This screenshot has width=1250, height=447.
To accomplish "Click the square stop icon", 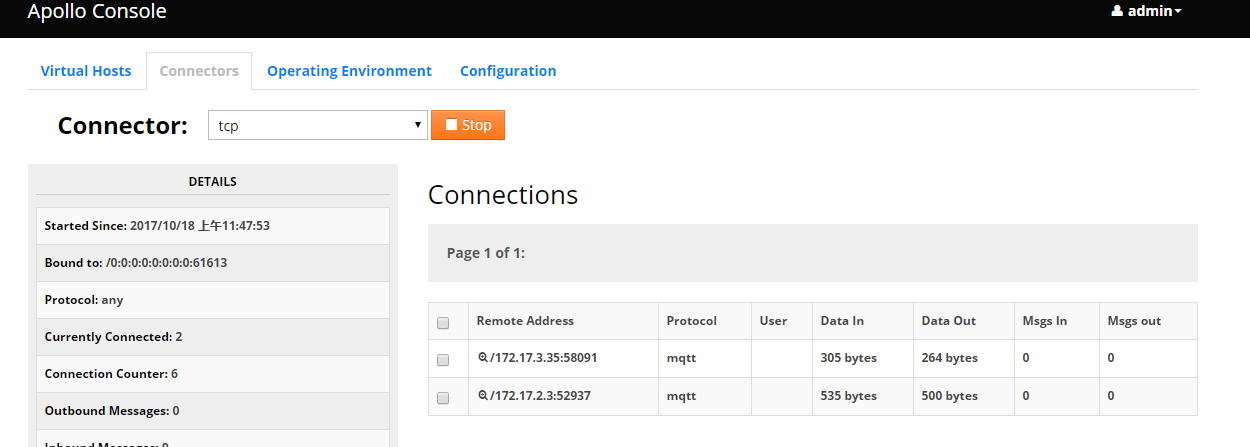I will 452,125.
